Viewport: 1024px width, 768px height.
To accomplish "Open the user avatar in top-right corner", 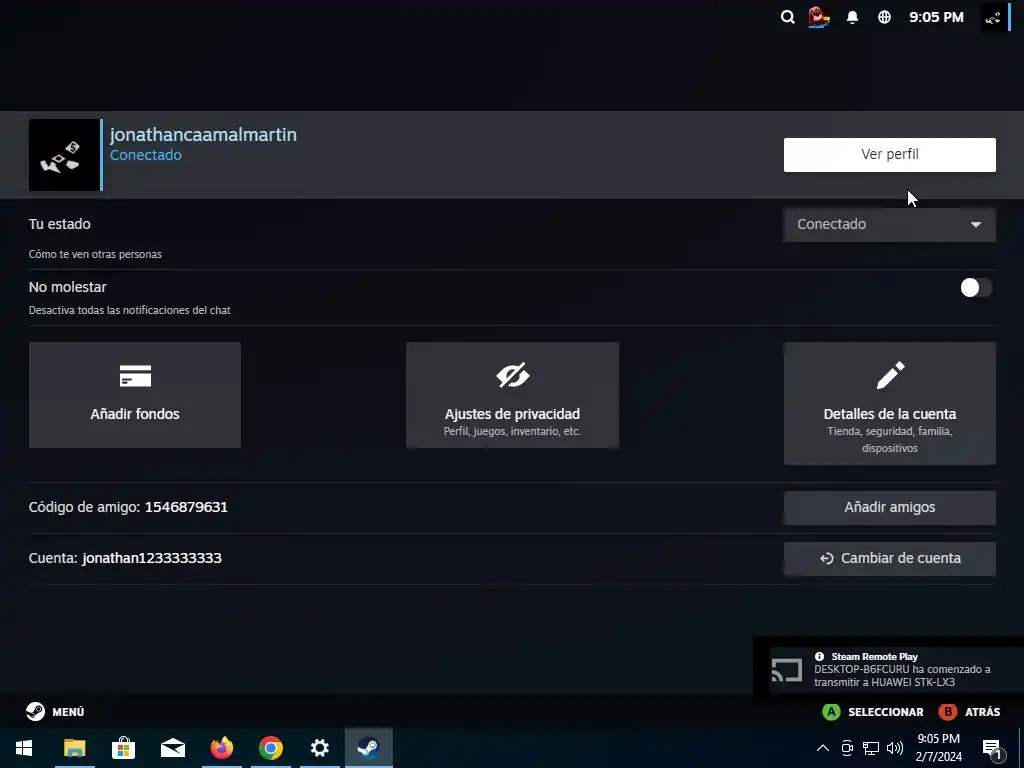I will [993, 18].
